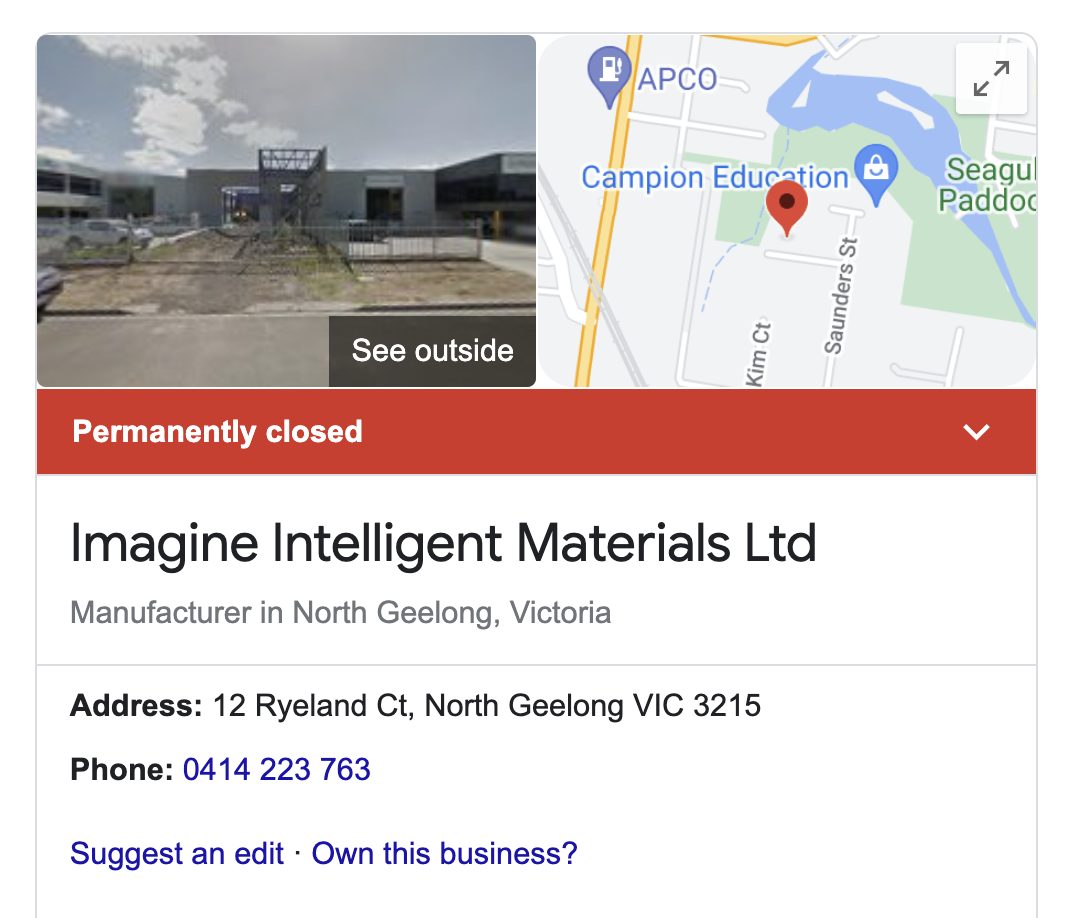Click the Permanently closed red banner
This screenshot has height=918, width=1086.
point(536,432)
